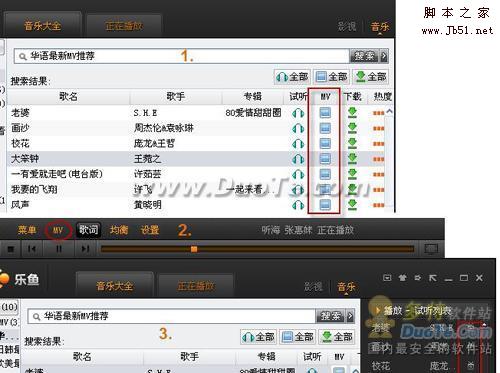
Task: Select 影视 in the 乐鱼 lower window
Action: click(313, 287)
